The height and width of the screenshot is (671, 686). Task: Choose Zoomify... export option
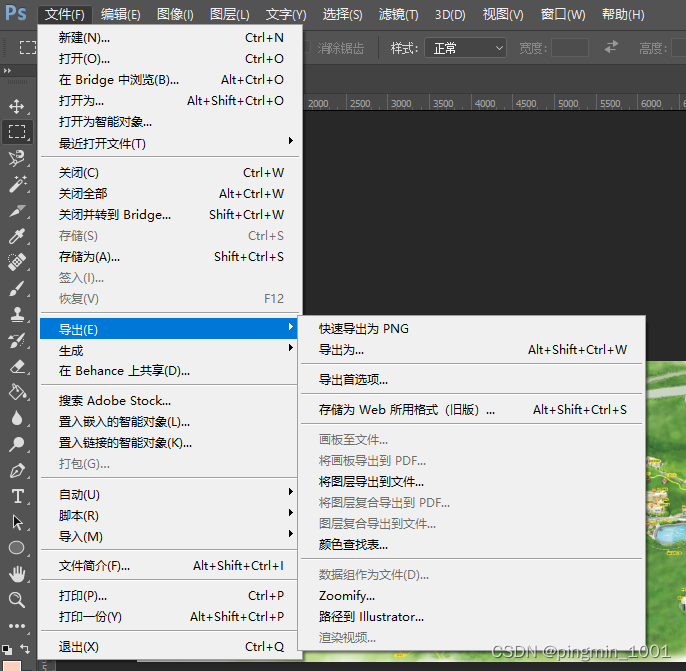coord(472,595)
